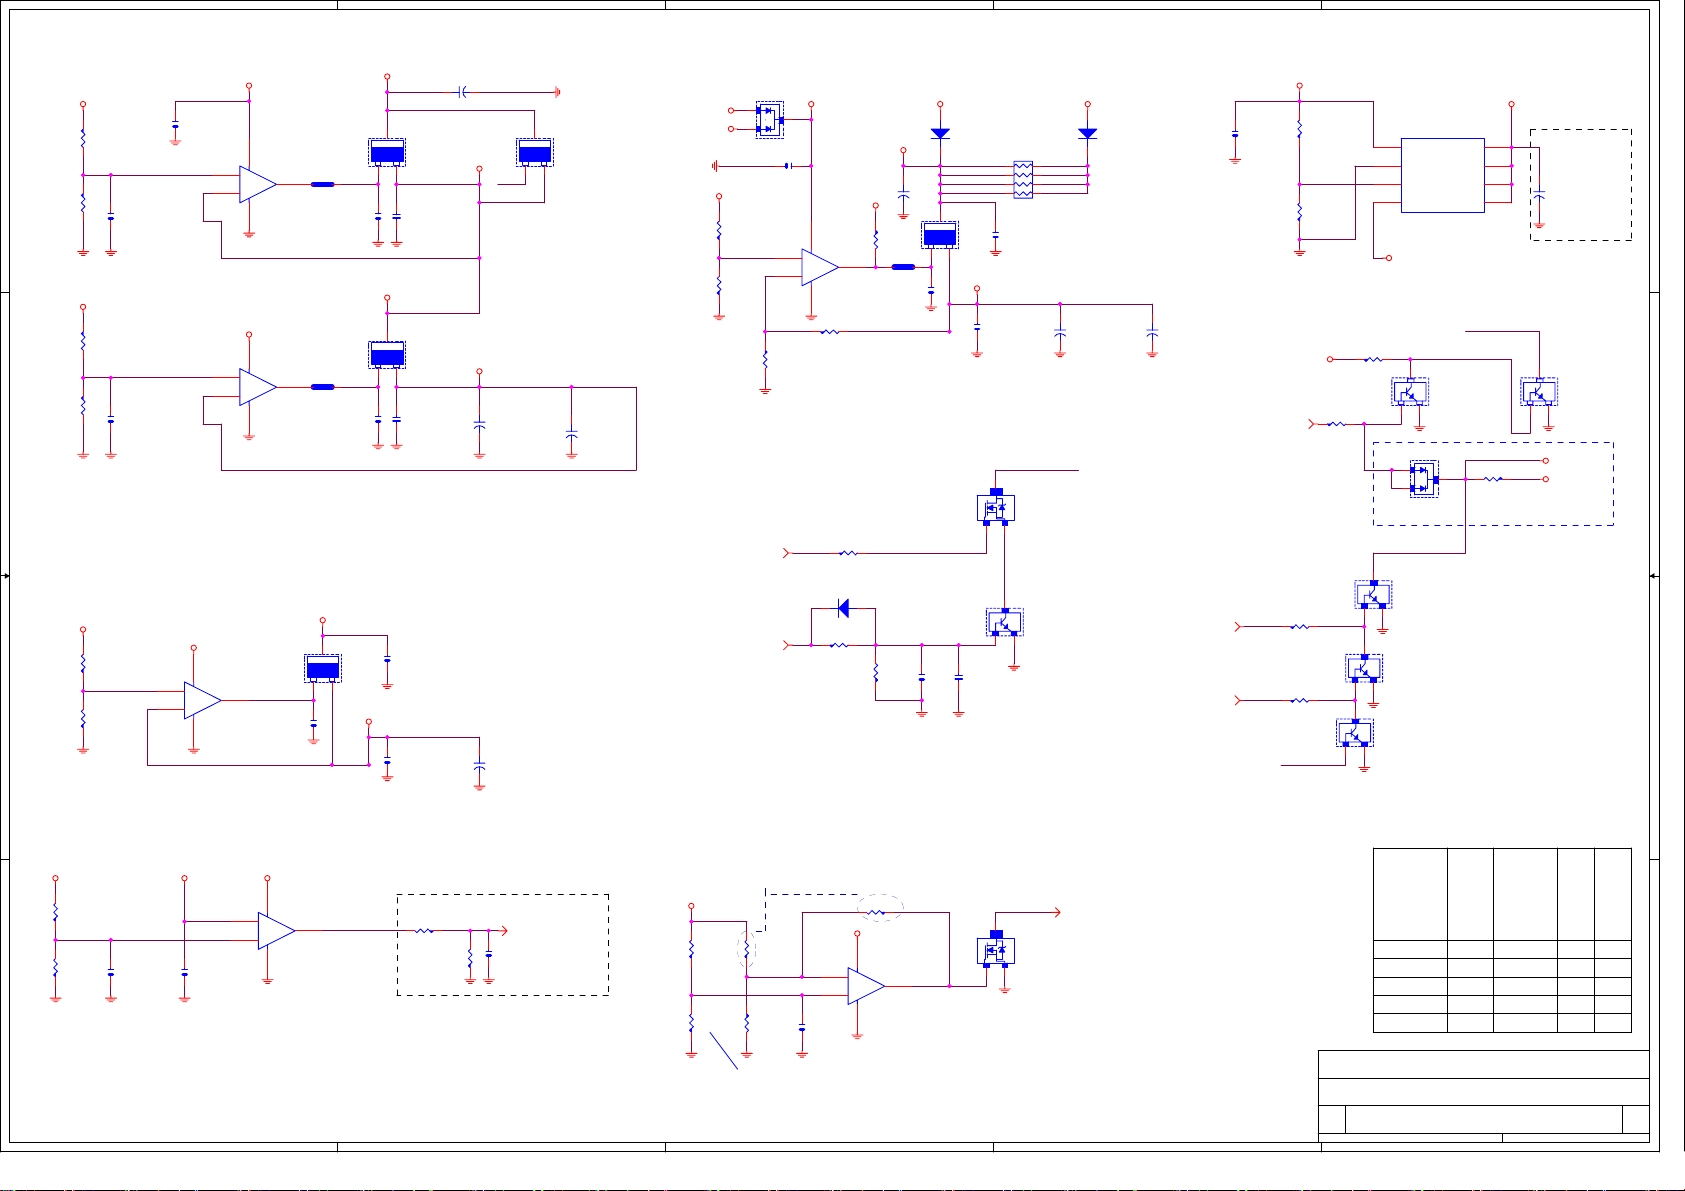The height and width of the screenshot is (1191, 1685).
Task: Select the op-amp in the top-center circuit
Action: click(x=820, y=267)
